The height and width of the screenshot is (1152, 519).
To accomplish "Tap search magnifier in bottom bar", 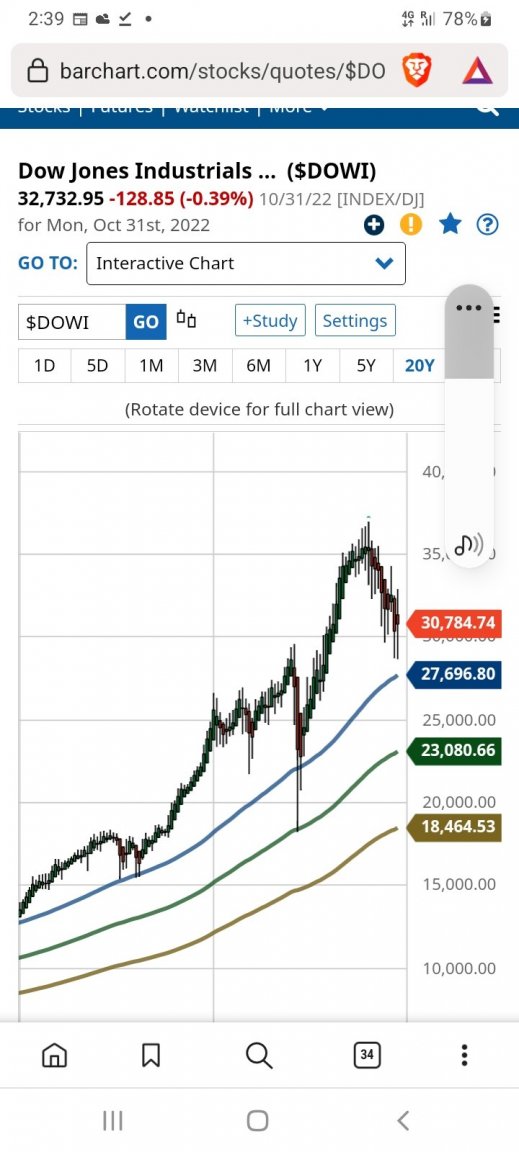I will [x=259, y=1056].
